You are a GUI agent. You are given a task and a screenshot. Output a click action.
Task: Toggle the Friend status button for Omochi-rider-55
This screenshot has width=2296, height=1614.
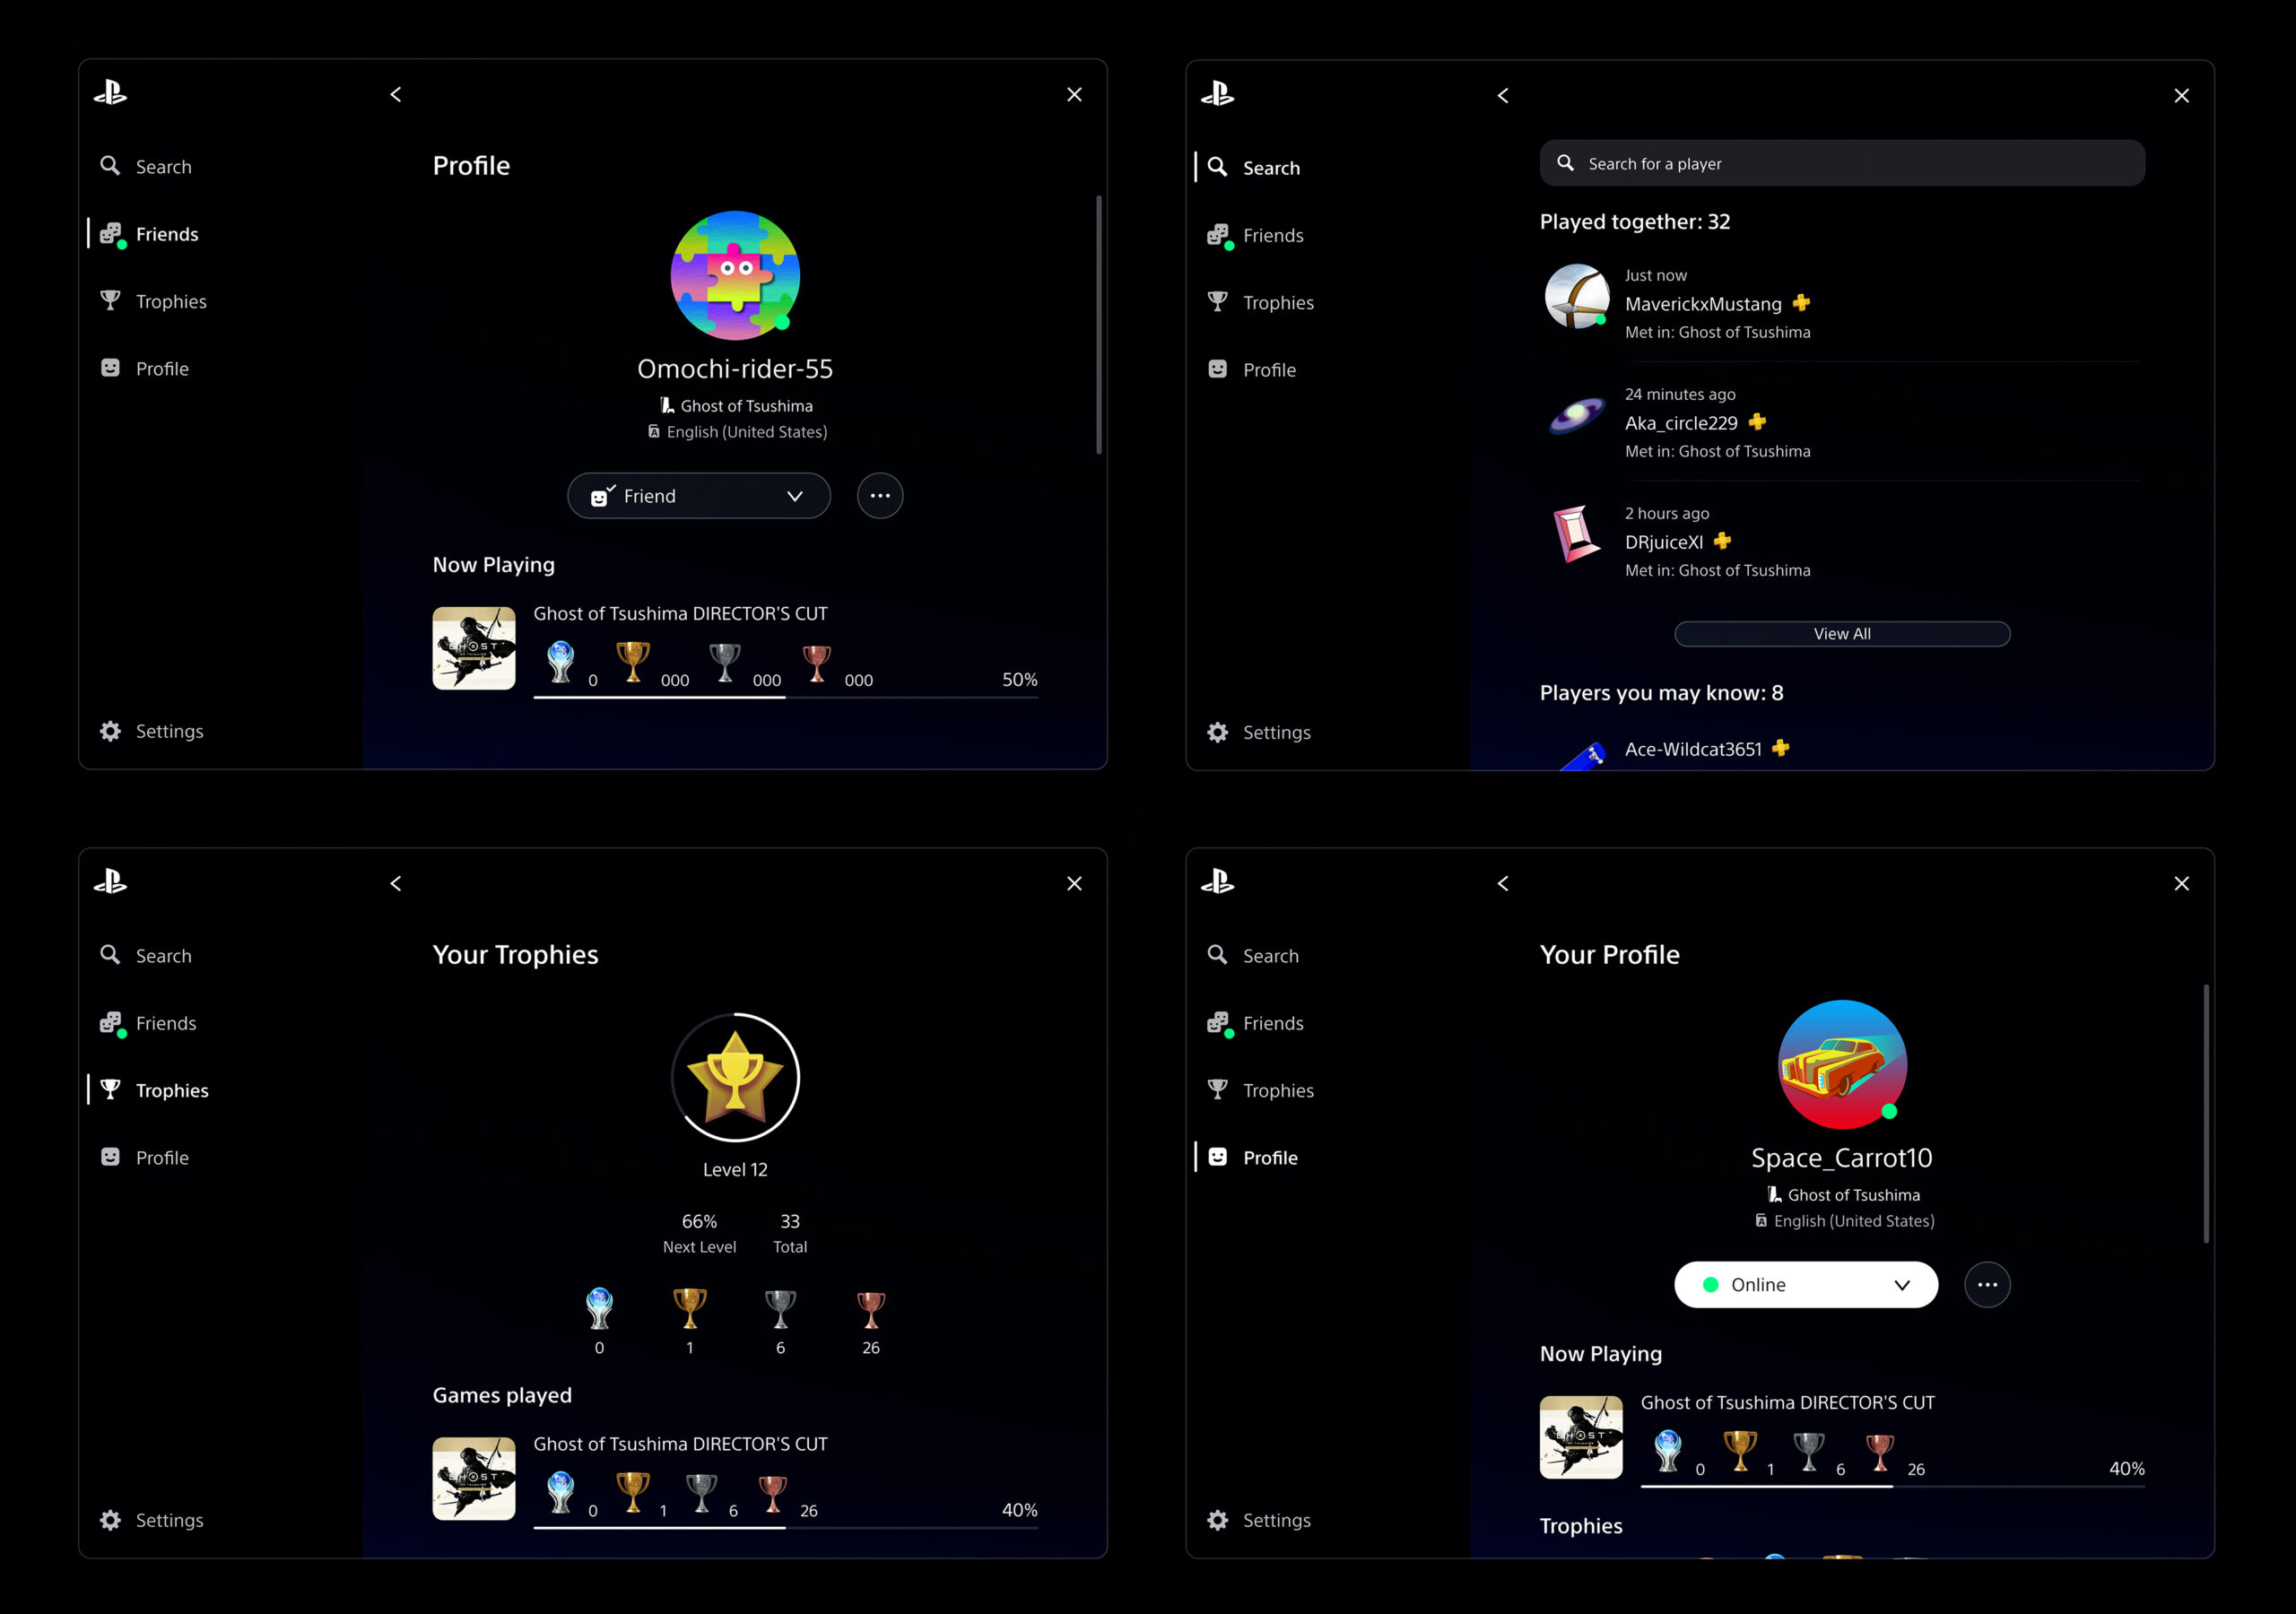[692, 496]
